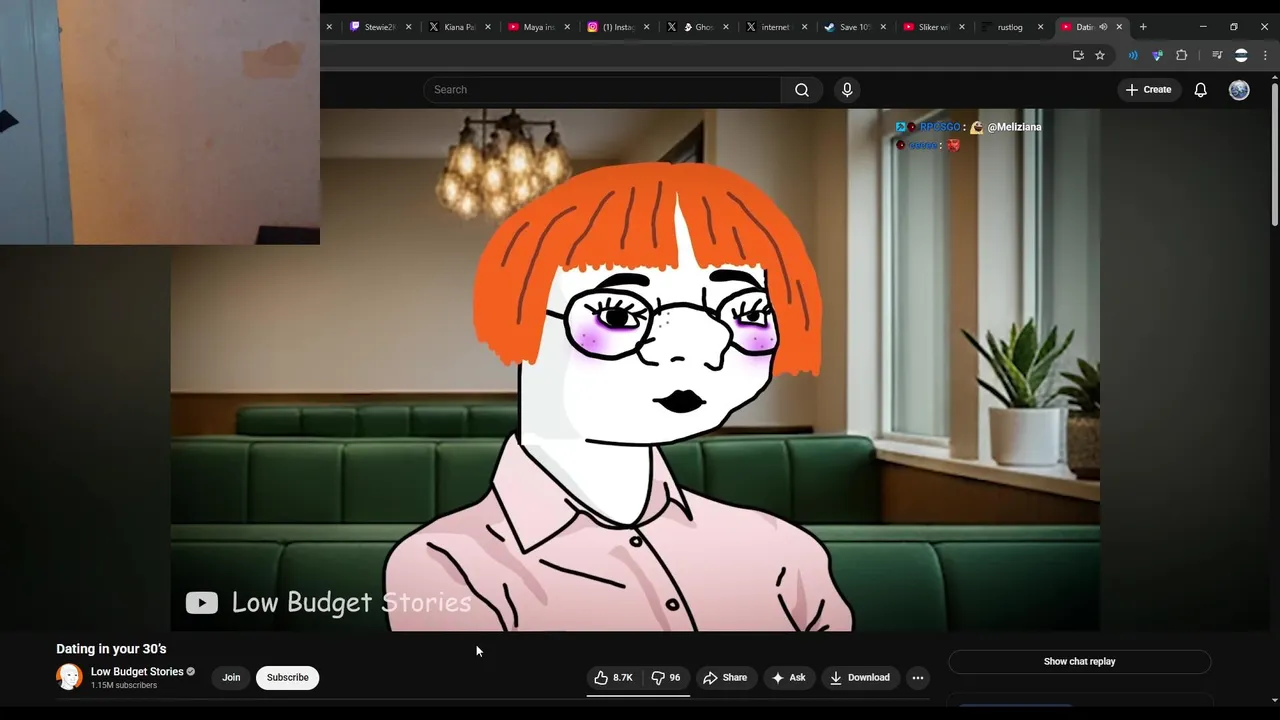Join the Low Budget Stories channel

[x=231, y=678]
